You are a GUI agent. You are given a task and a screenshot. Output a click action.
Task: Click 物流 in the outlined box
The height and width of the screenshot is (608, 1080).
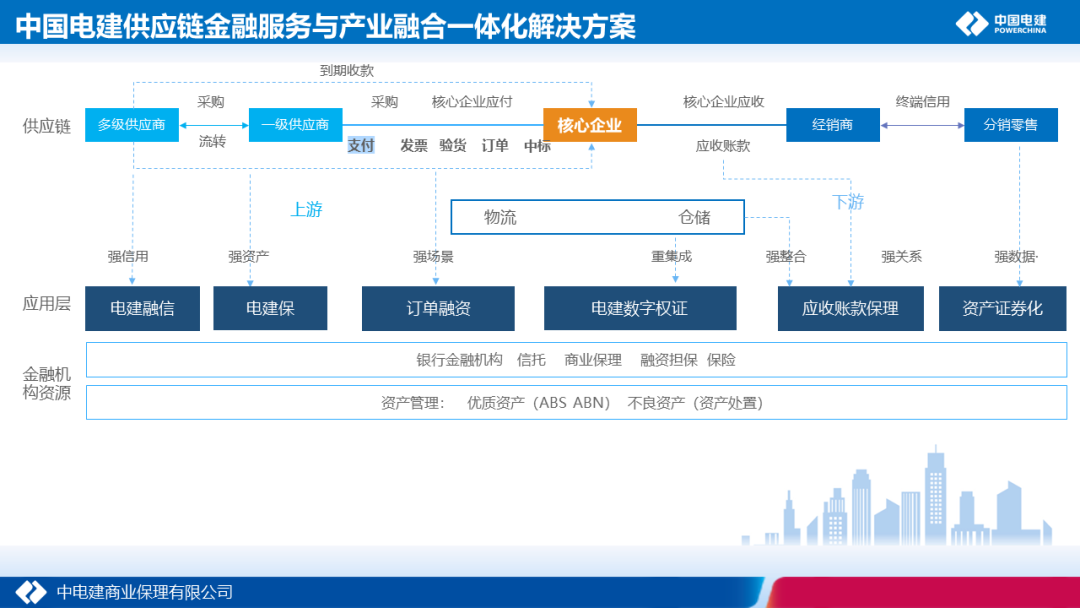click(x=500, y=218)
